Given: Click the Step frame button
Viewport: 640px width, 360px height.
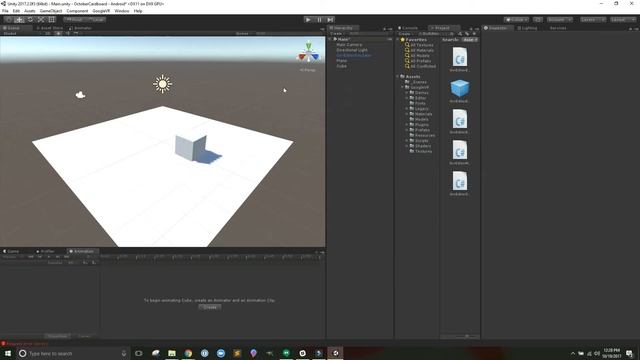Looking at the screenshot, I should pos(330,19).
